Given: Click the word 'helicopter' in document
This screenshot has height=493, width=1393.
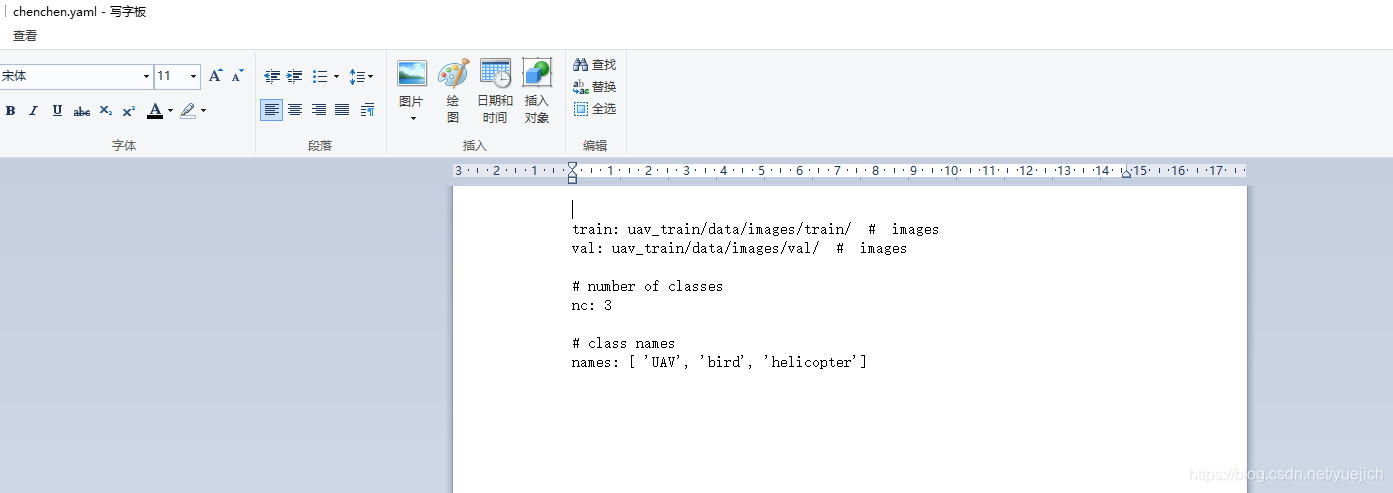Looking at the screenshot, I should pos(812,362).
